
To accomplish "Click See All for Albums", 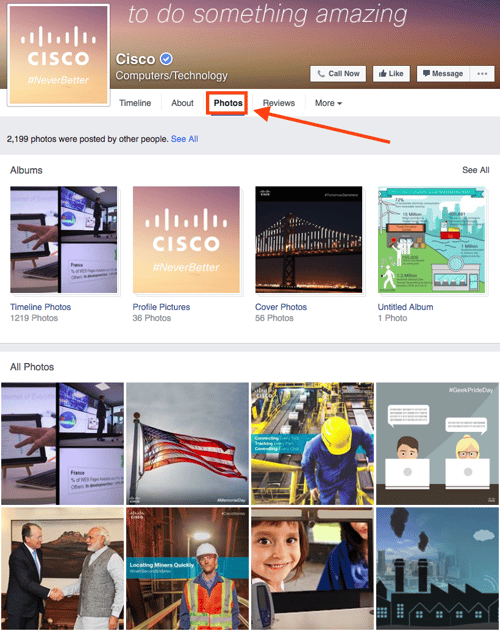I will point(475,170).
